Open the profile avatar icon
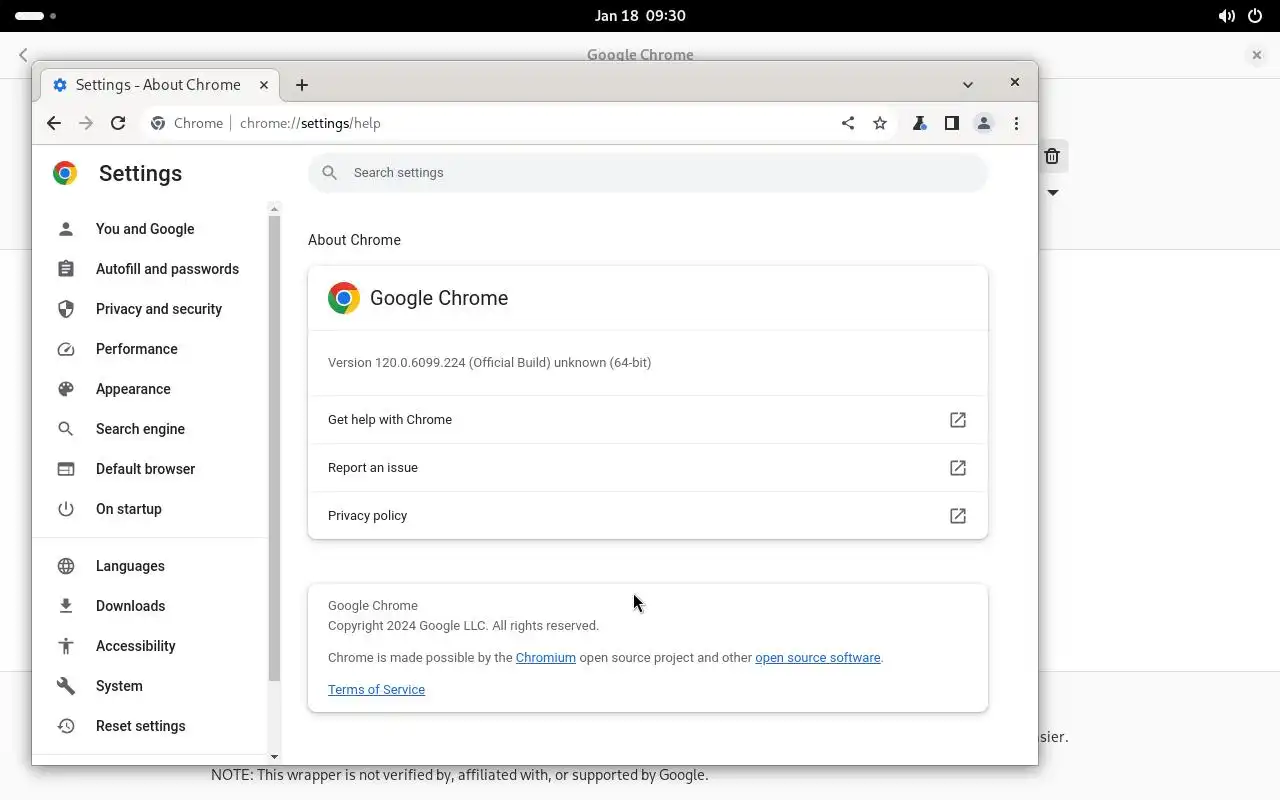This screenshot has height=800, width=1280. coord(984,123)
